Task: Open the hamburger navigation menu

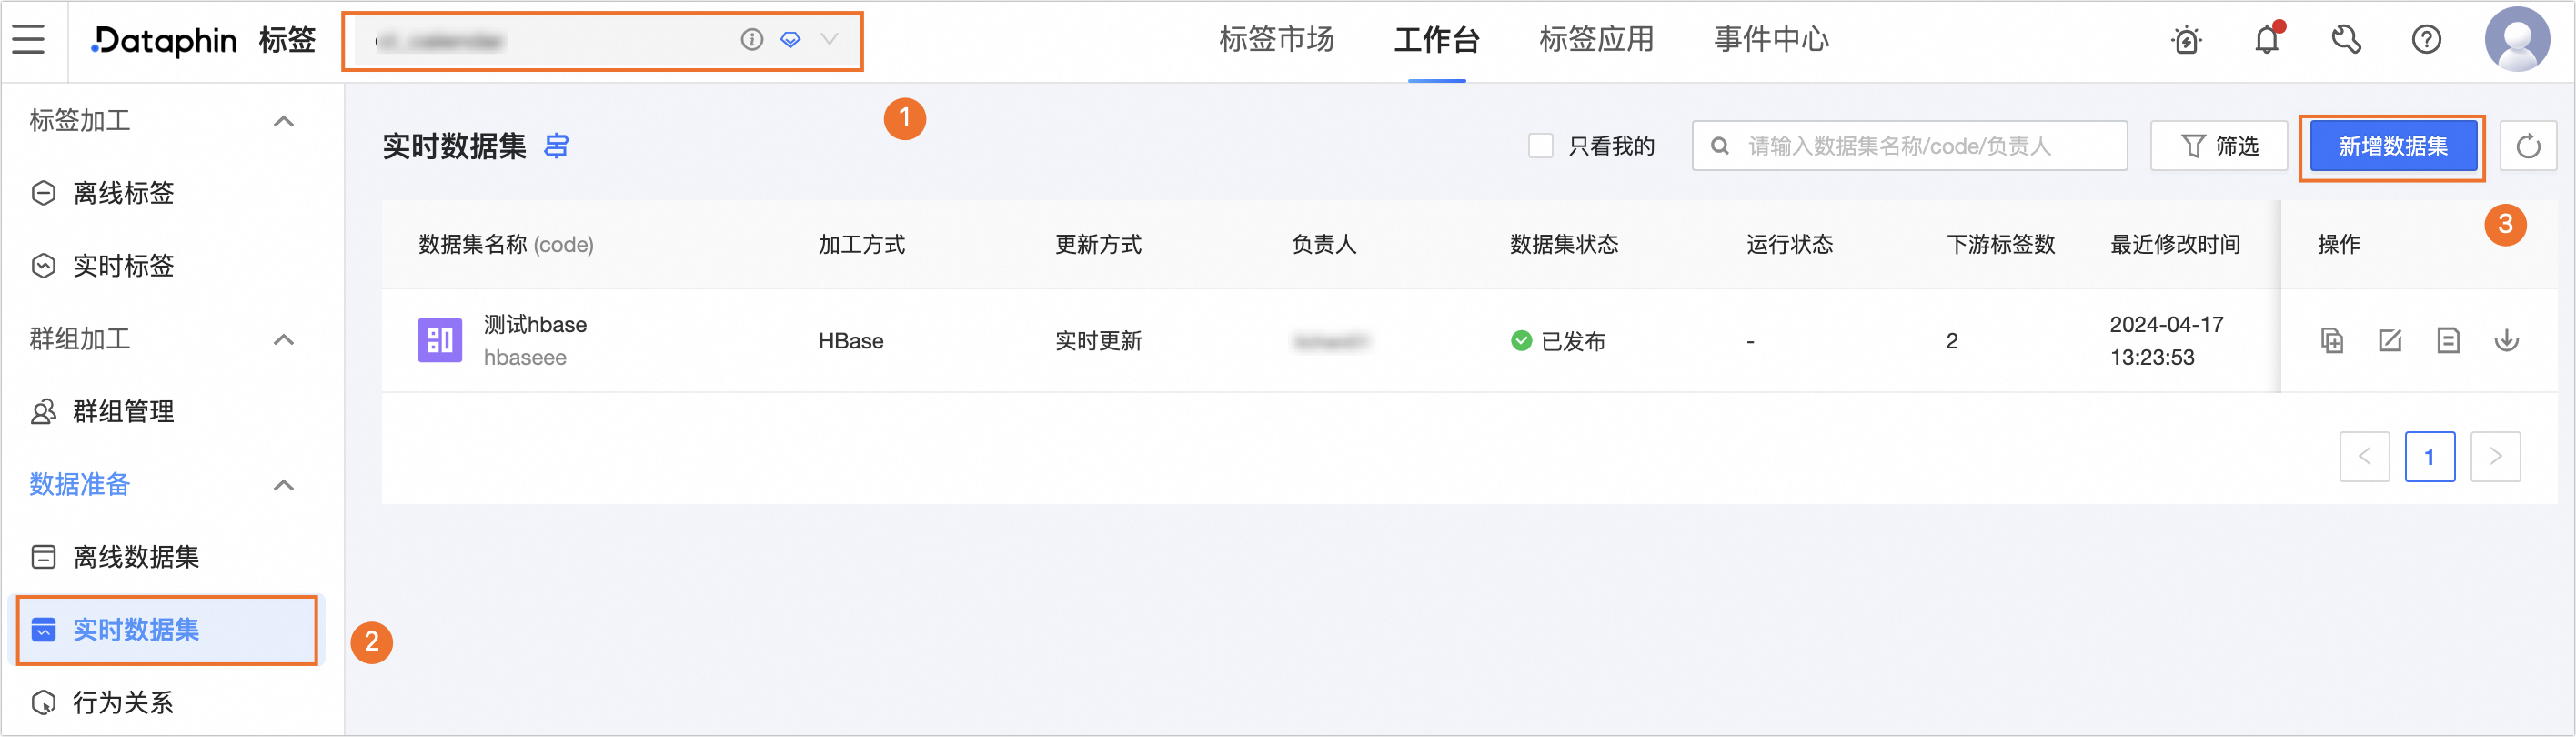Action: tap(29, 40)
